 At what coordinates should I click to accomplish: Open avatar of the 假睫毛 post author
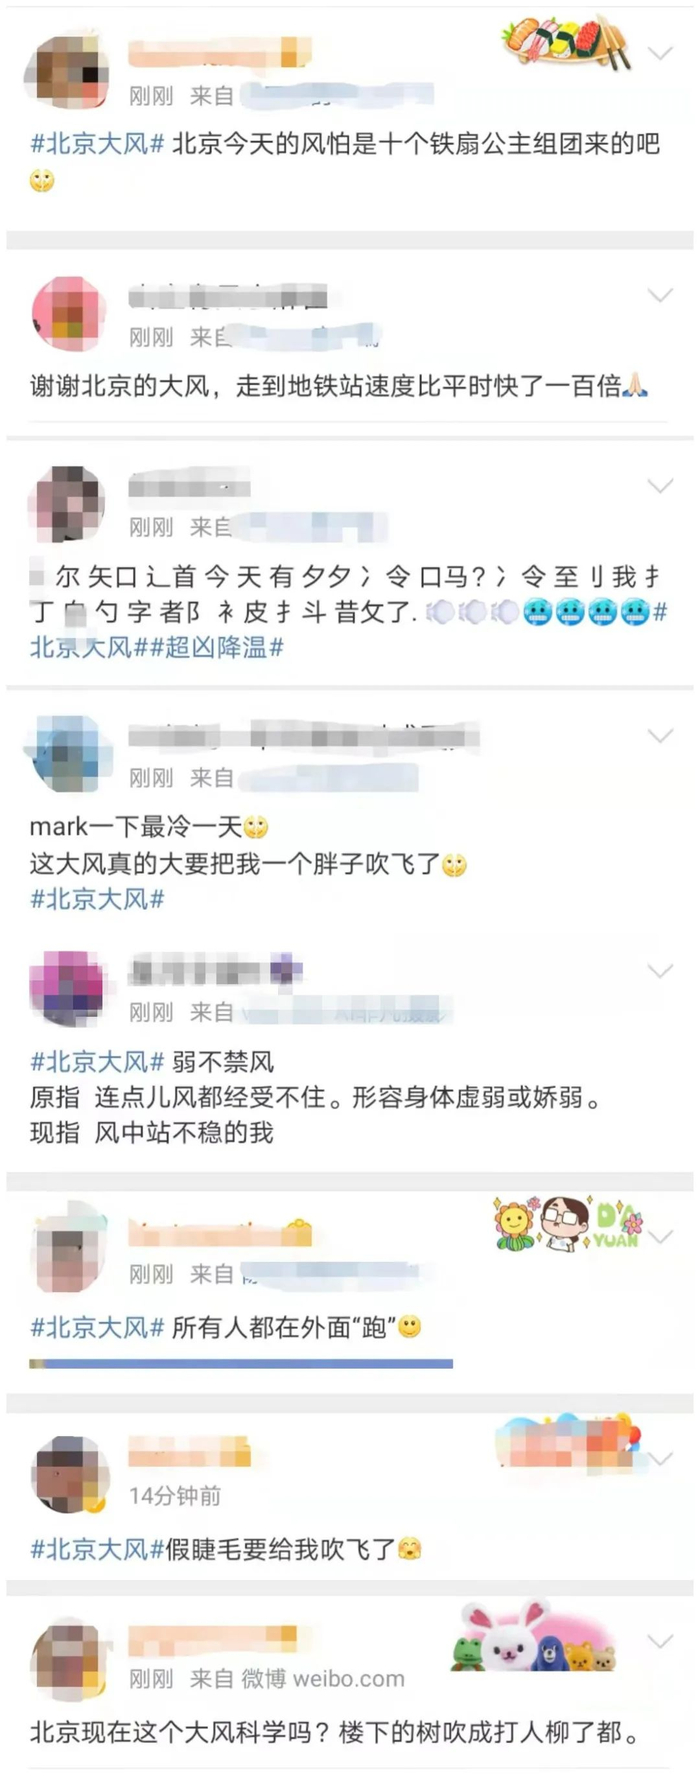(68, 1473)
